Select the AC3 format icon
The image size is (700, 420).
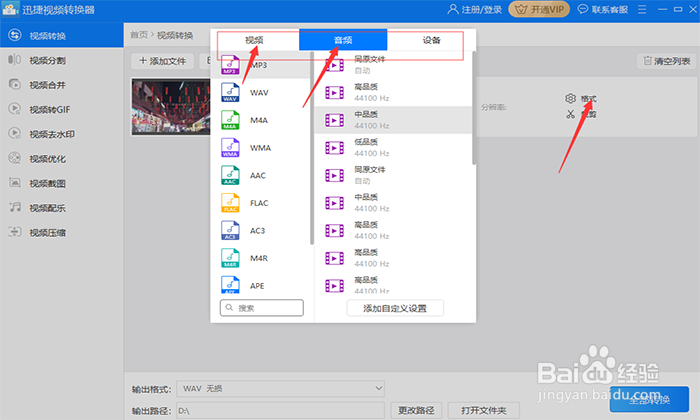pyautogui.click(x=230, y=231)
